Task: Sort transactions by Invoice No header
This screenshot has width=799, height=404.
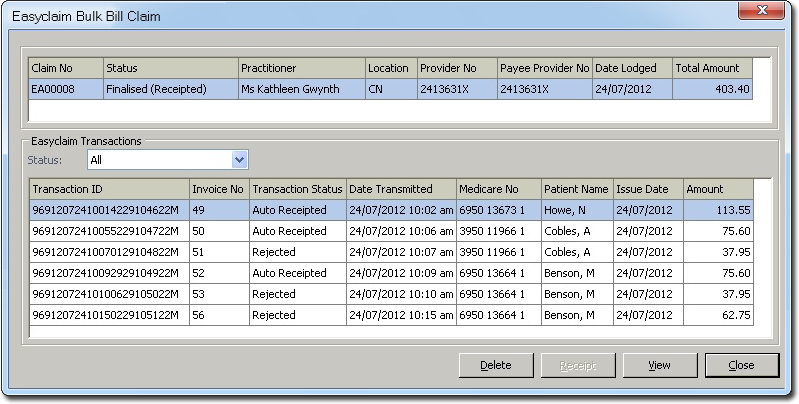Action: (x=218, y=189)
